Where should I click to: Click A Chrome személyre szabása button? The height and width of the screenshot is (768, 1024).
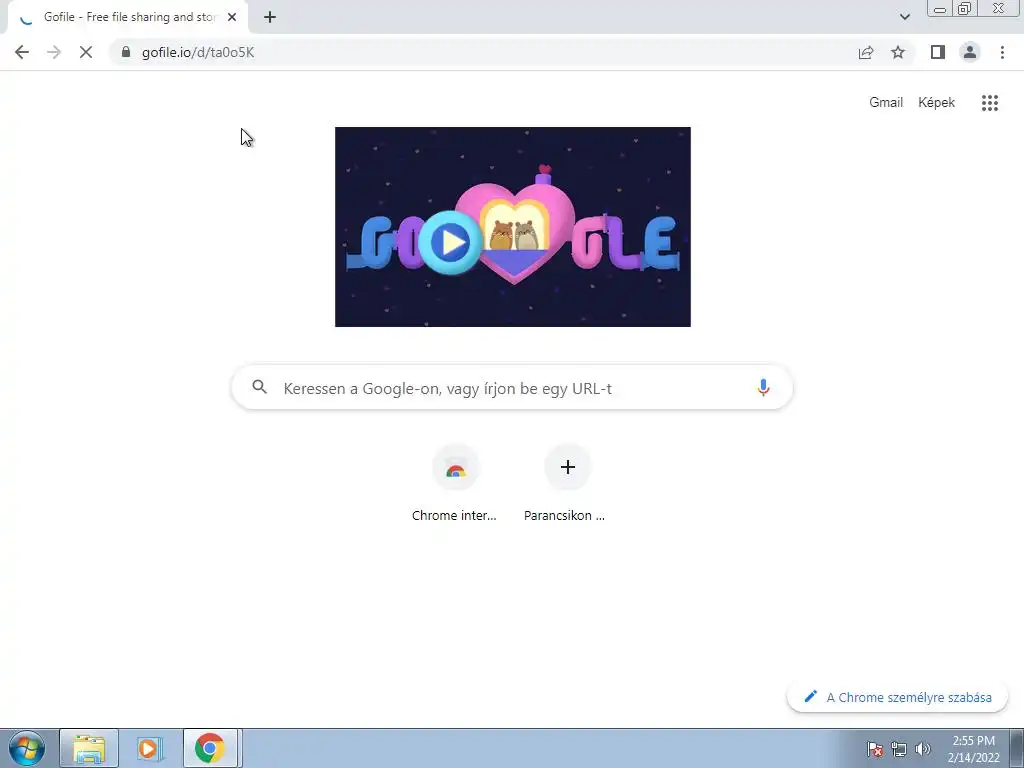[x=897, y=697]
